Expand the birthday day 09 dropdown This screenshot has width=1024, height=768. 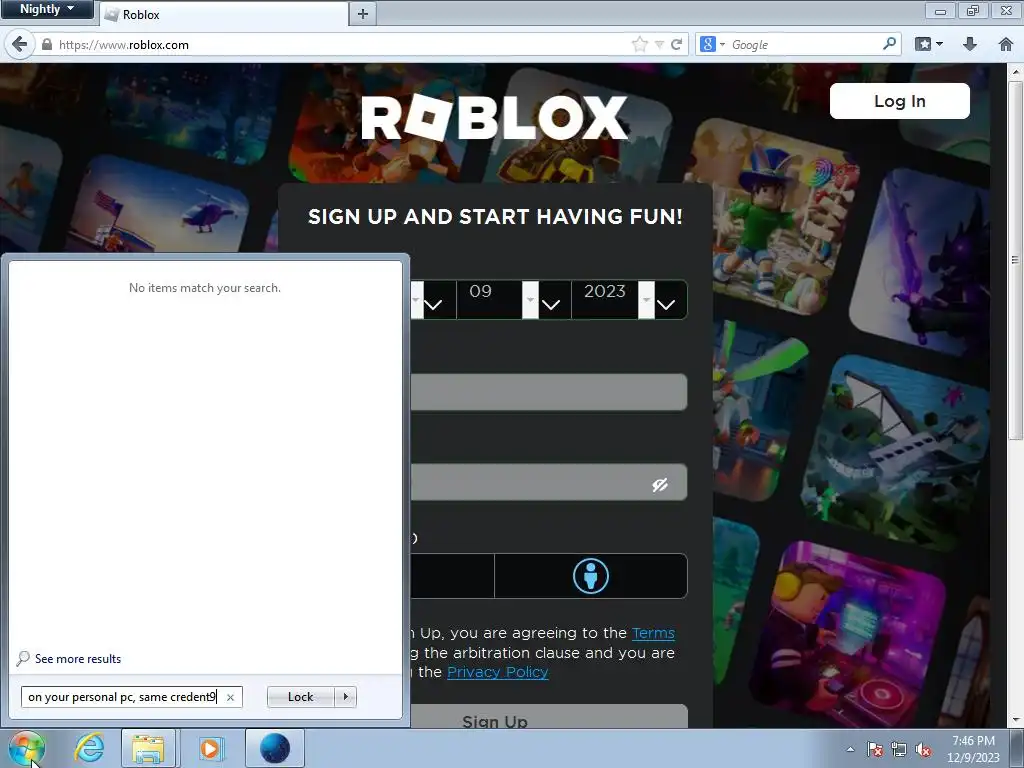tap(515, 300)
